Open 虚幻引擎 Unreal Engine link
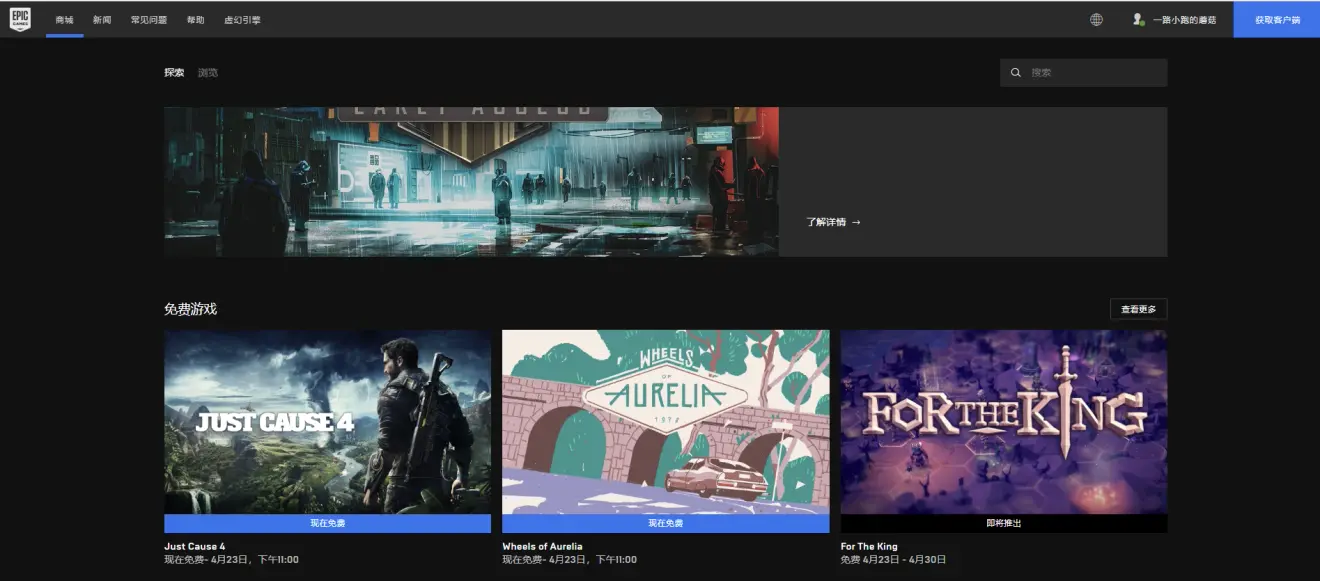This screenshot has width=1320, height=581. tap(242, 20)
